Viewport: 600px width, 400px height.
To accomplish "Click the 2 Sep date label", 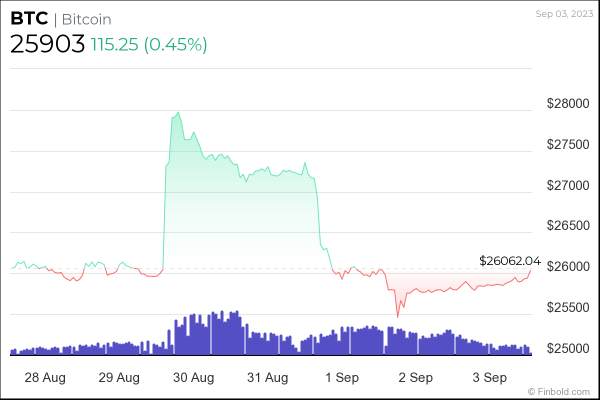I will (416, 378).
